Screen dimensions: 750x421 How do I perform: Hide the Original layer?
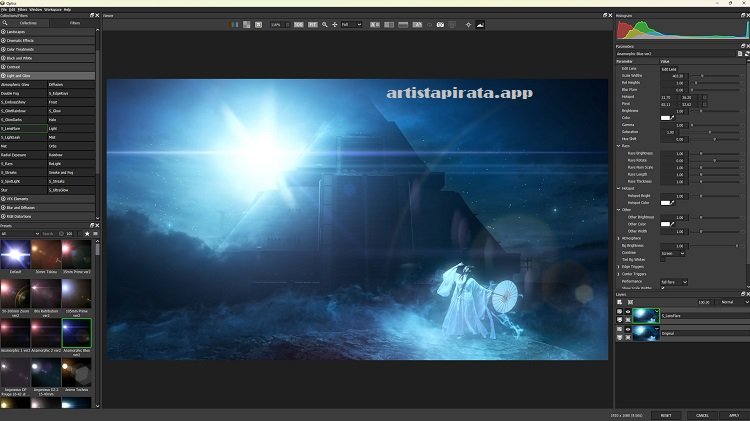[628, 329]
